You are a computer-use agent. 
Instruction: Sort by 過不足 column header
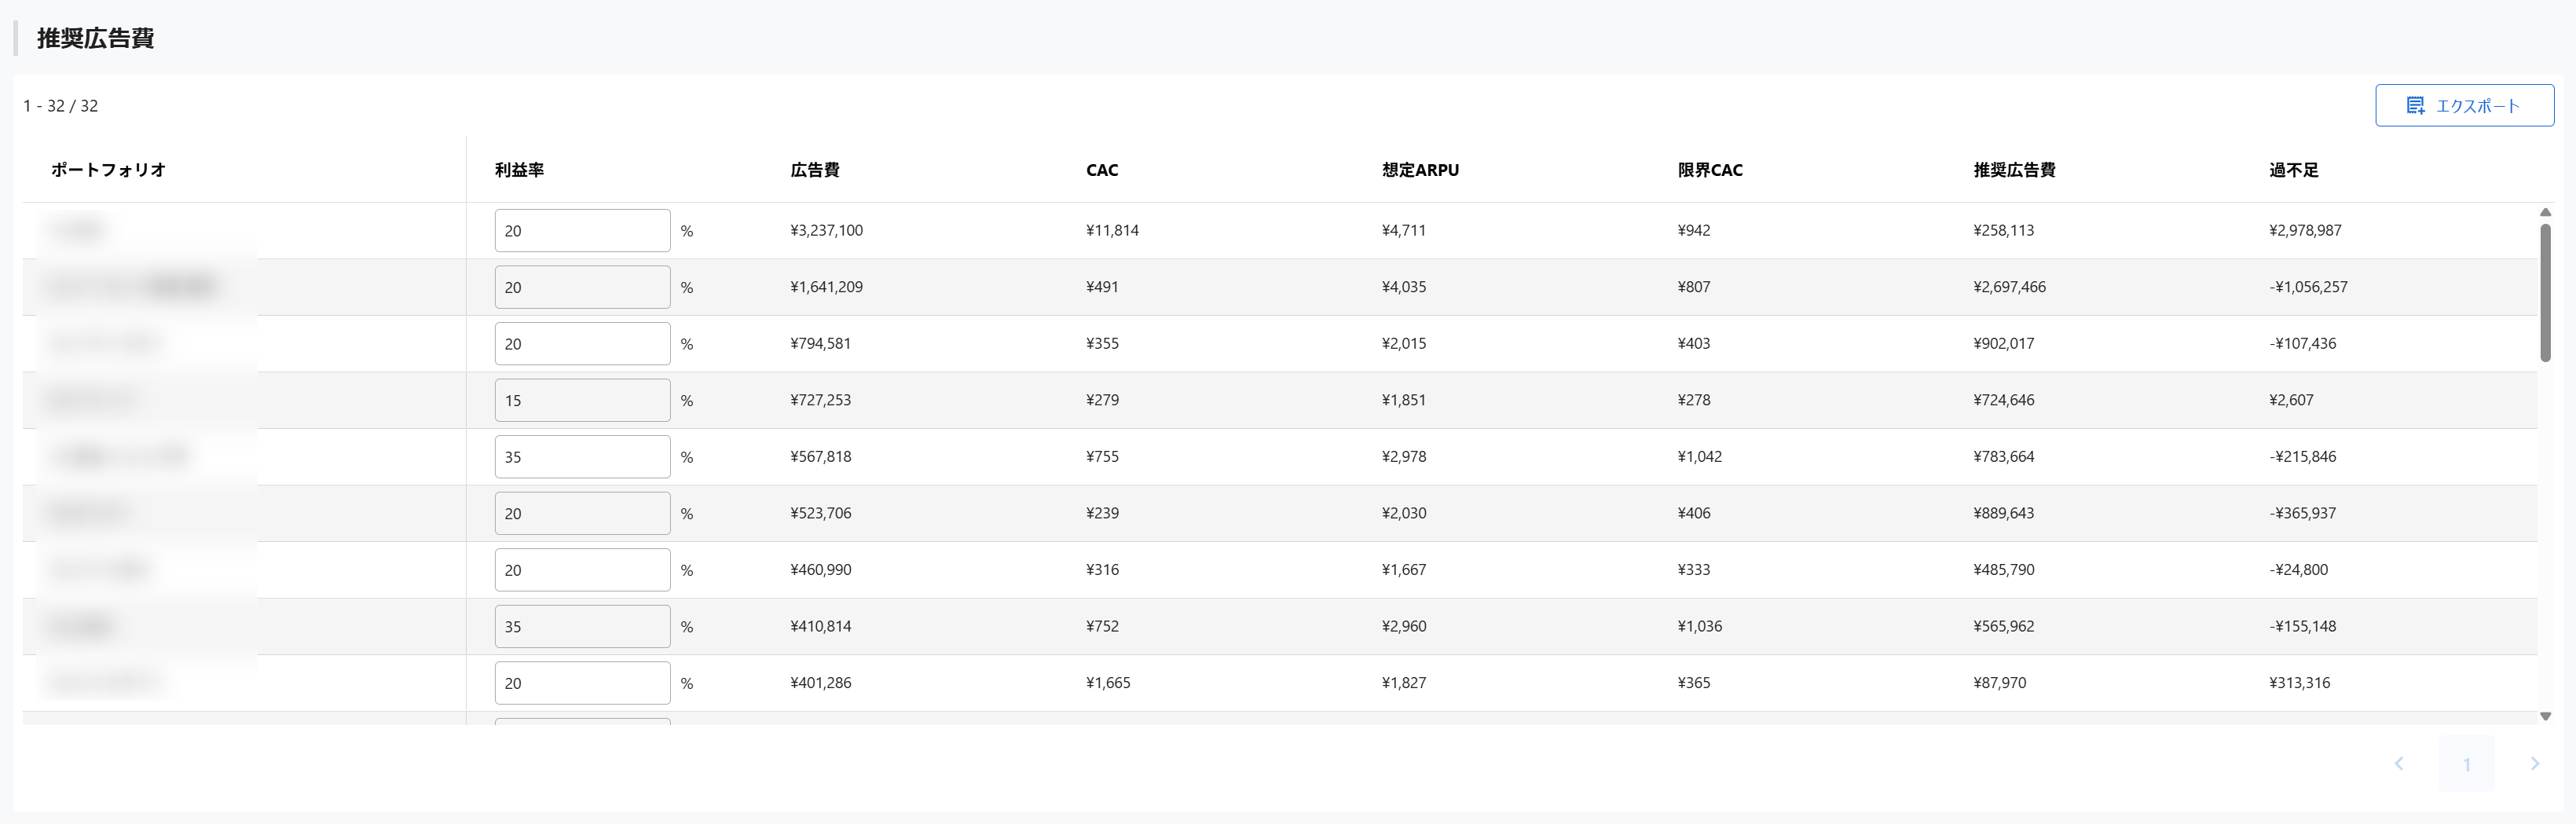(x=2293, y=170)
